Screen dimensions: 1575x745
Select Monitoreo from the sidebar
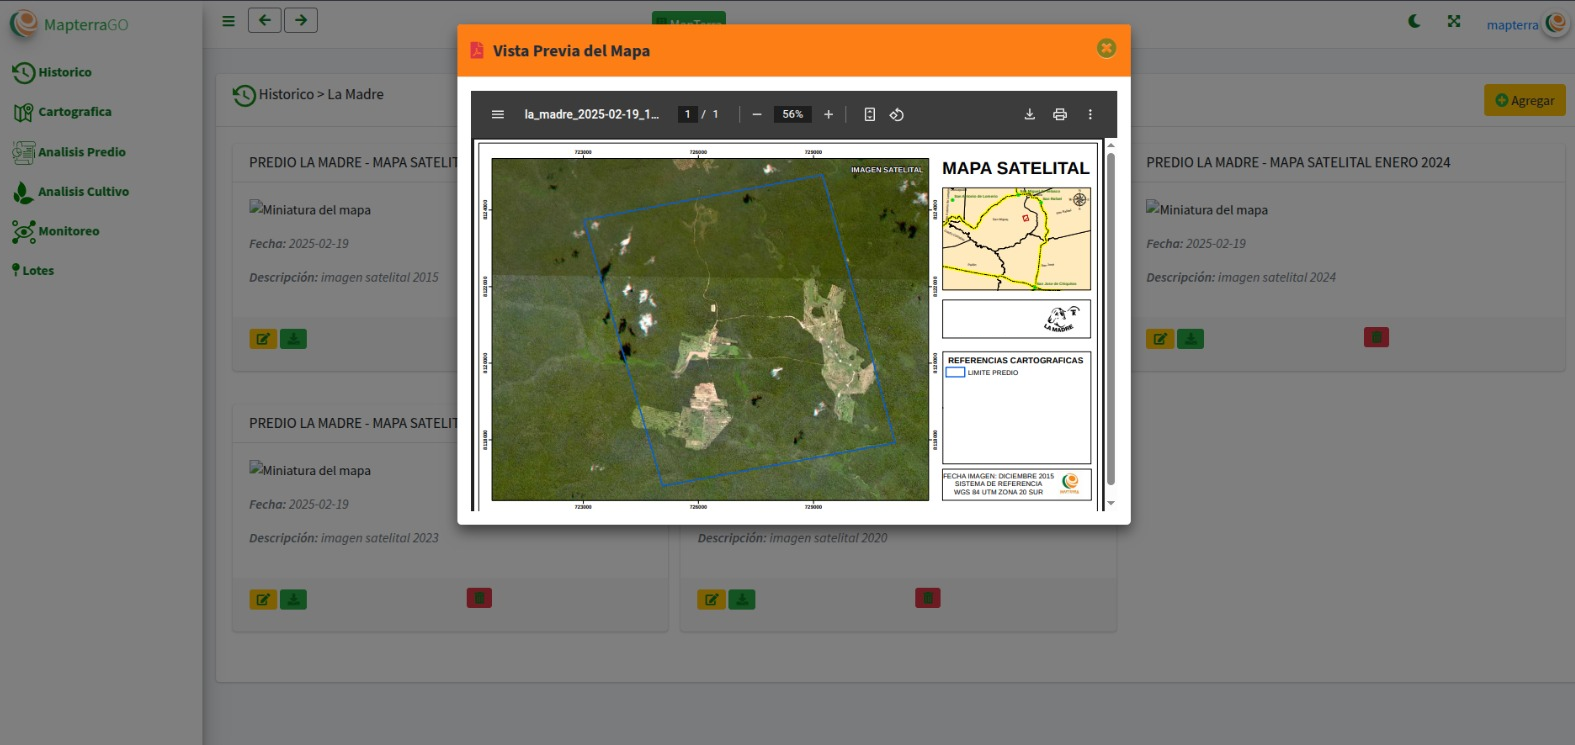68,231
